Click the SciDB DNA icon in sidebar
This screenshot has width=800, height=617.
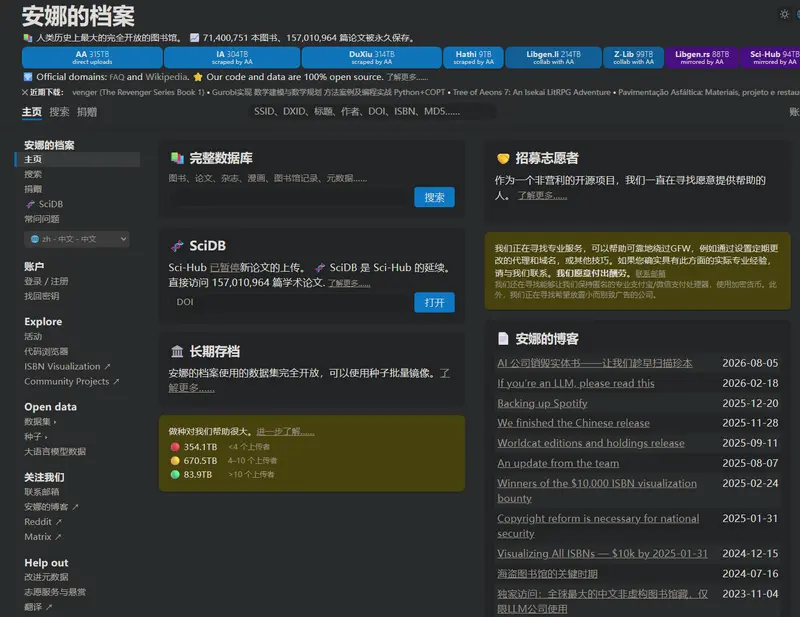pos(30,204)
